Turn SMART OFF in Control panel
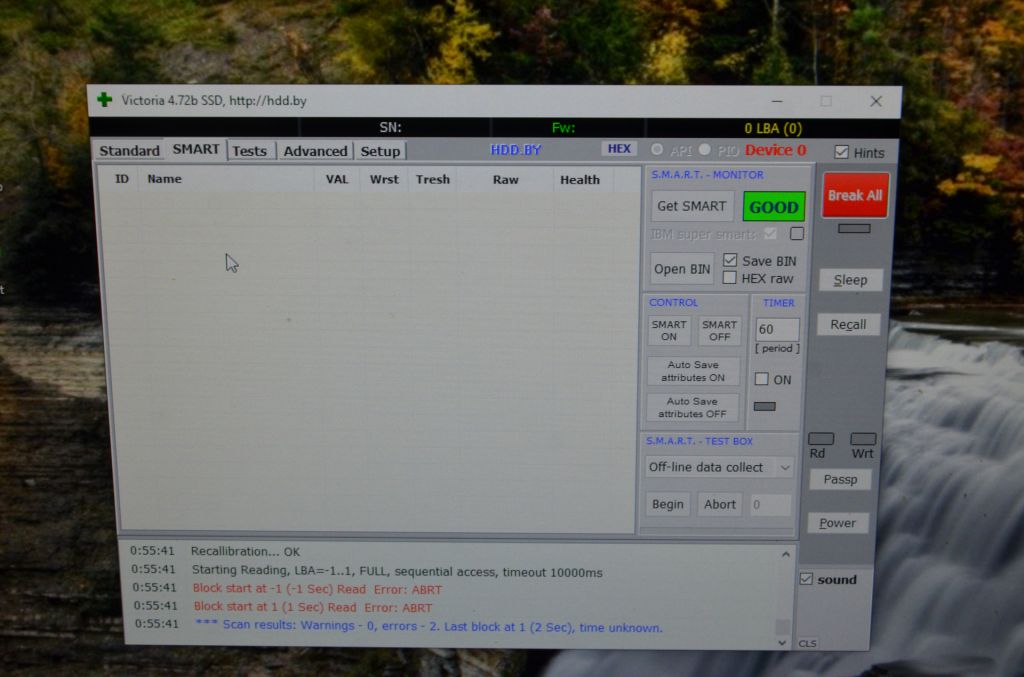 pos(720,330)
